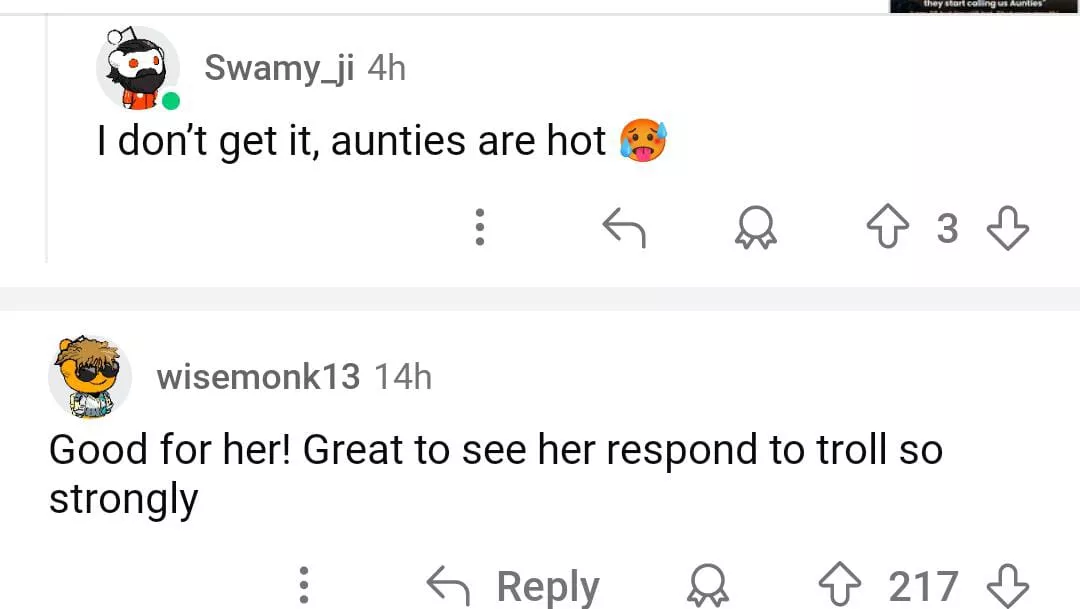Viewport: 1080px width, 609px height.
Task: Give an award to Swamy_ji's comment
Action: pyautogui.click(x=757, y=230)
